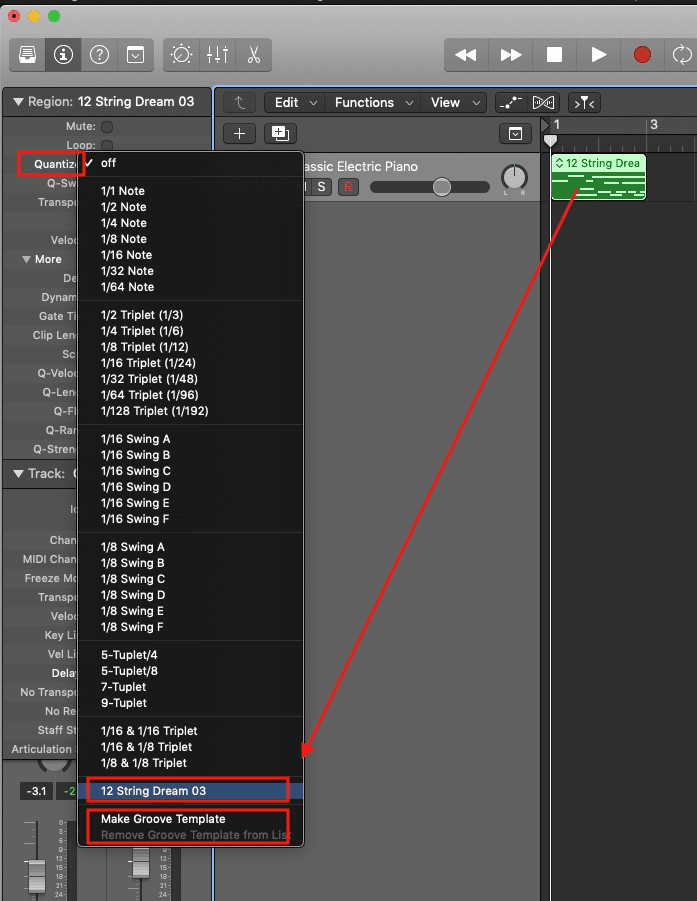Image resolution: width=697 pixels, height=901 pixels.
Task: Choose 1/2 Note quantize value
Action: 190,207
